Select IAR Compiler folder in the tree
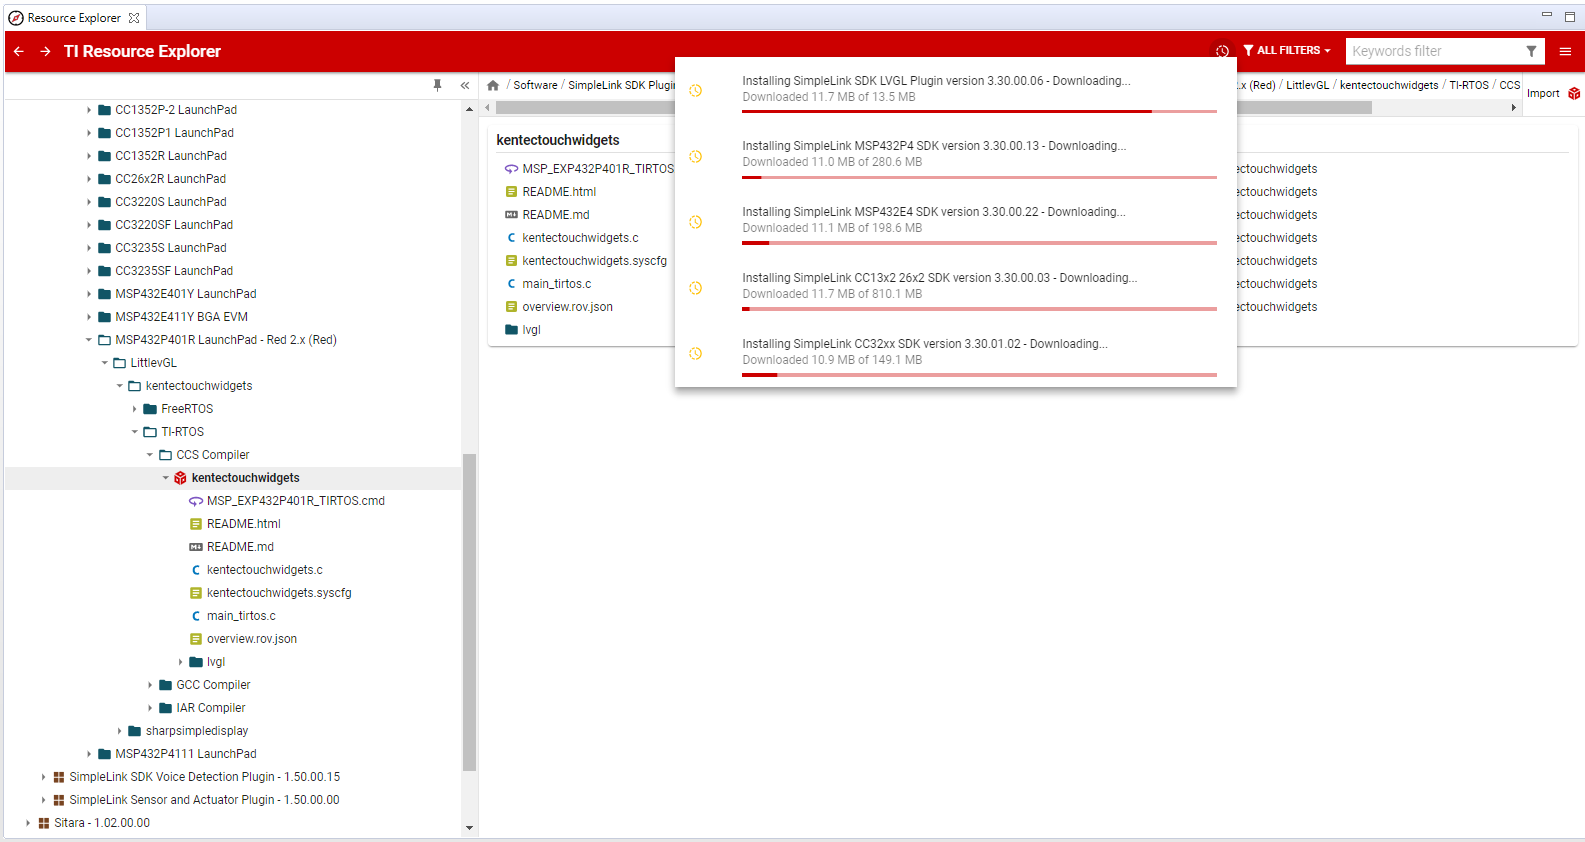This screenshot has height=842, width=1585. [210, 708]
